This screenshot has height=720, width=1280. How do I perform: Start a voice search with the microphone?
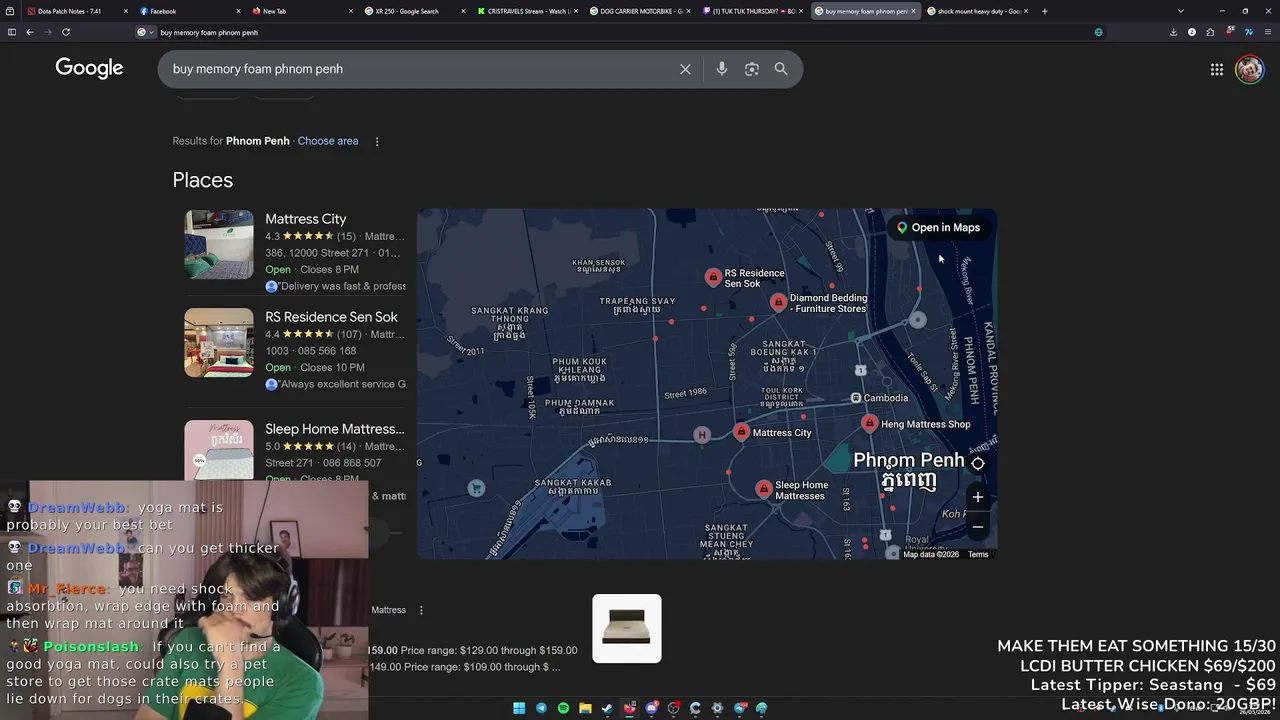pyautogui.click(x=722, y=69)
